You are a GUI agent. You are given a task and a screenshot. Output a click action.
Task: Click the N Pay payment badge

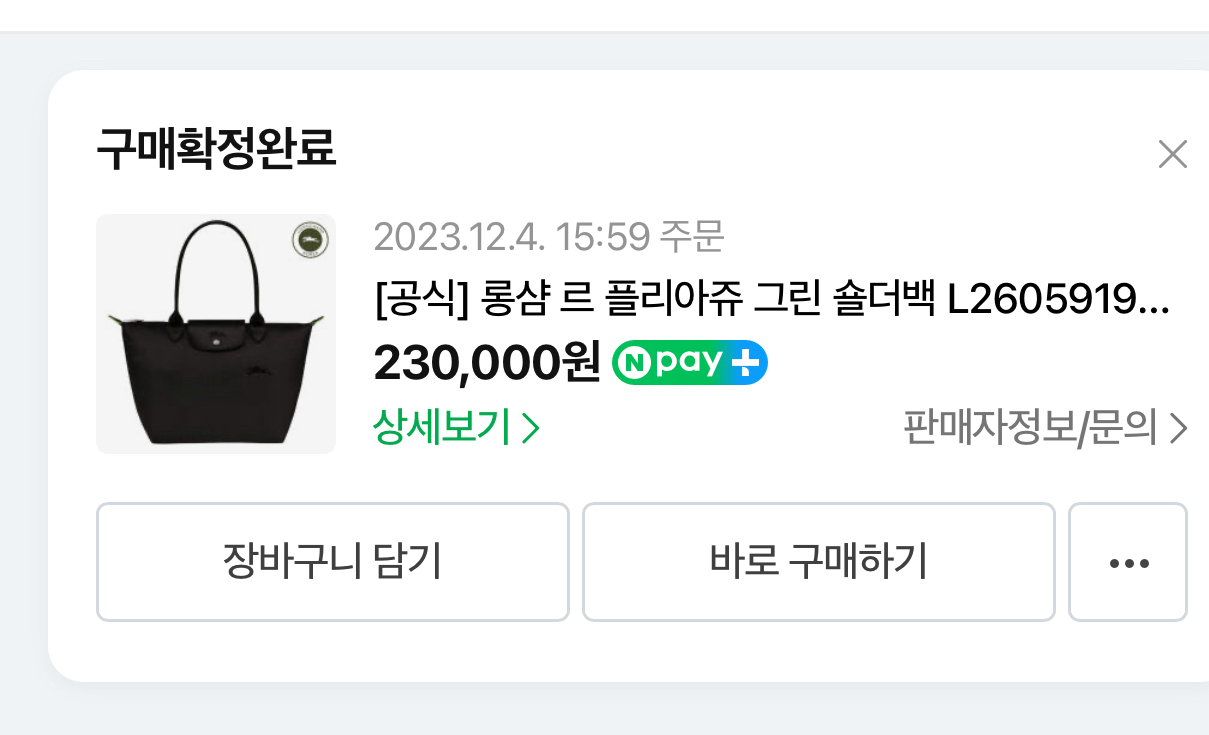coord(688,362)
